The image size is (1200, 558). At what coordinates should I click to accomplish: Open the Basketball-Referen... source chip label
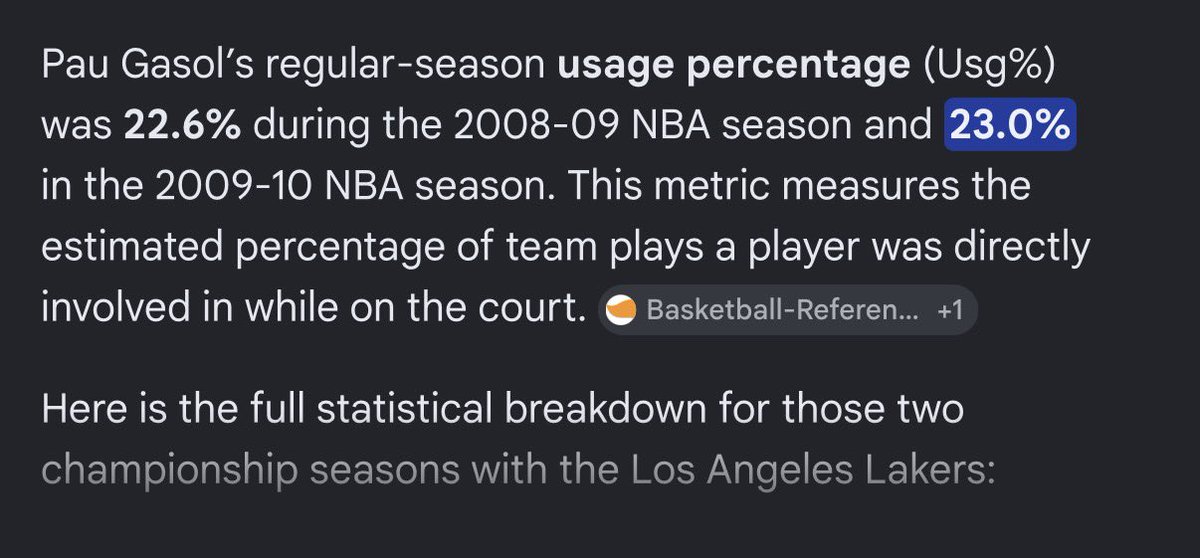point(783,311)
